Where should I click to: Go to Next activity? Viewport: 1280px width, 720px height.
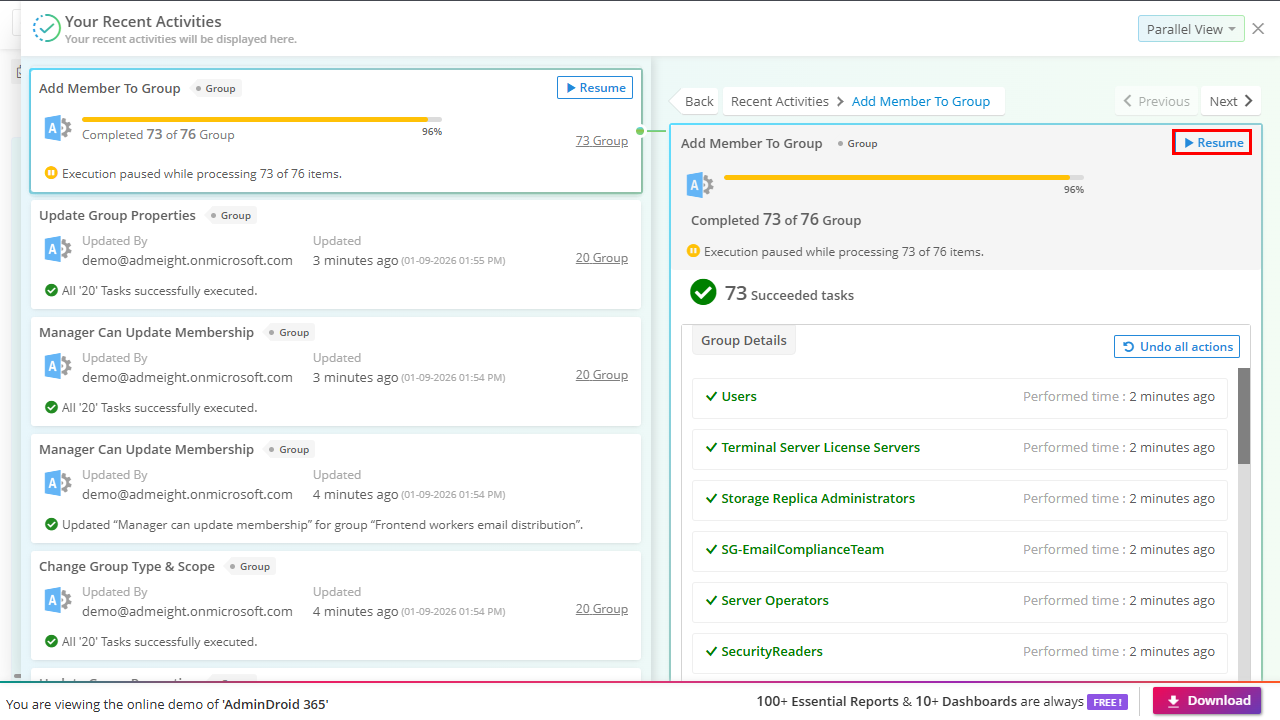[x=1231, y=101]
